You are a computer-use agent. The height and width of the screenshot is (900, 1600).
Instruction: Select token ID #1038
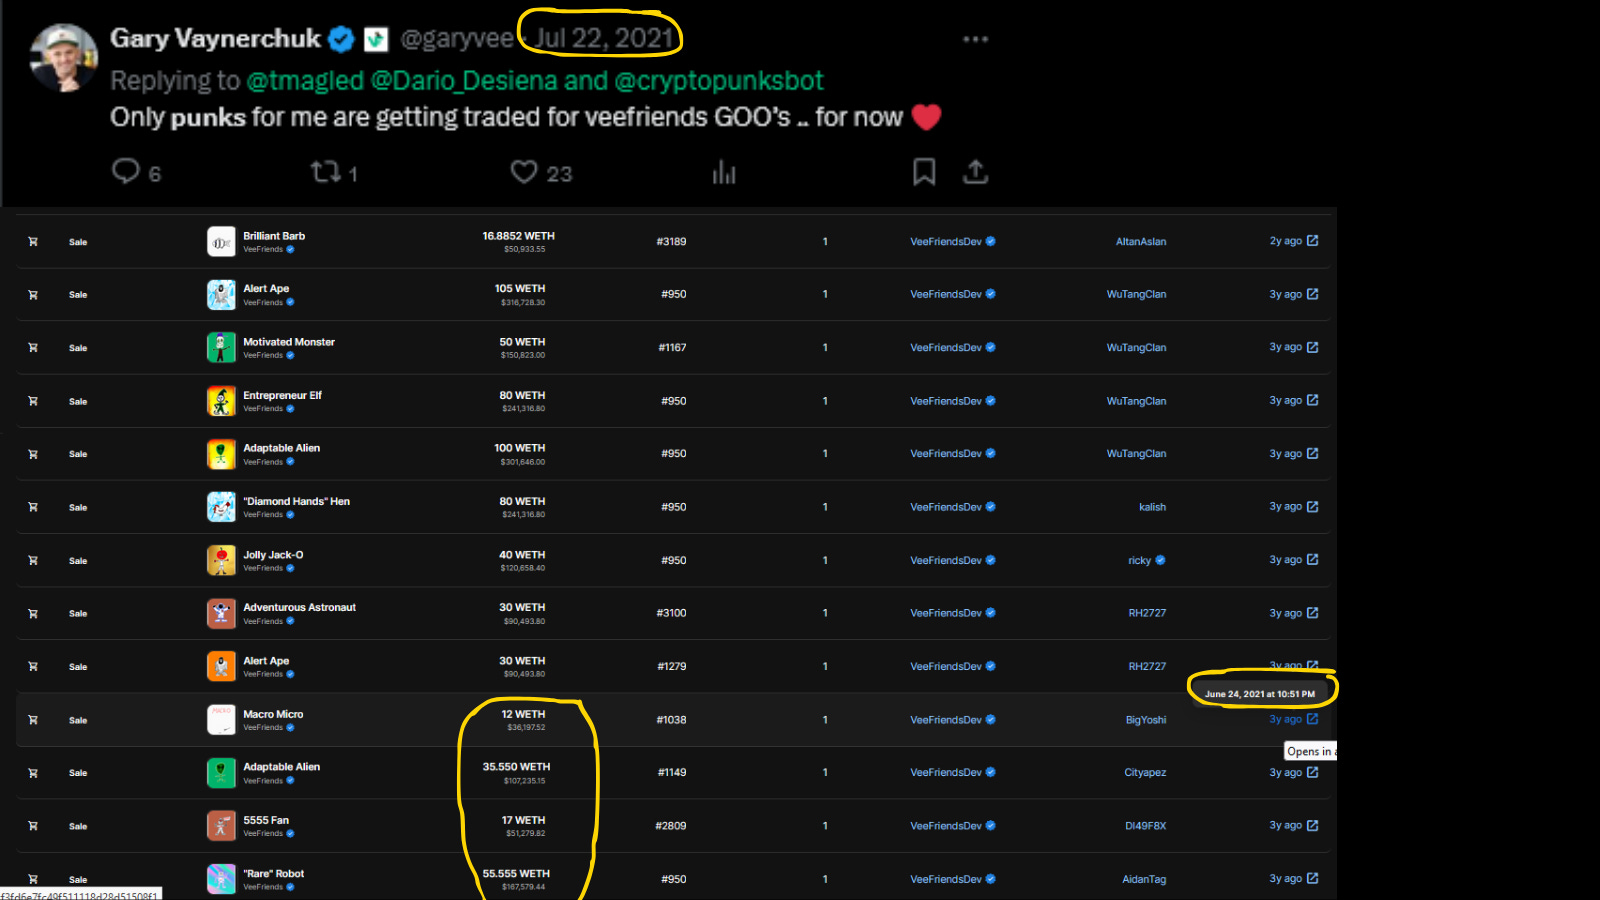671,720
